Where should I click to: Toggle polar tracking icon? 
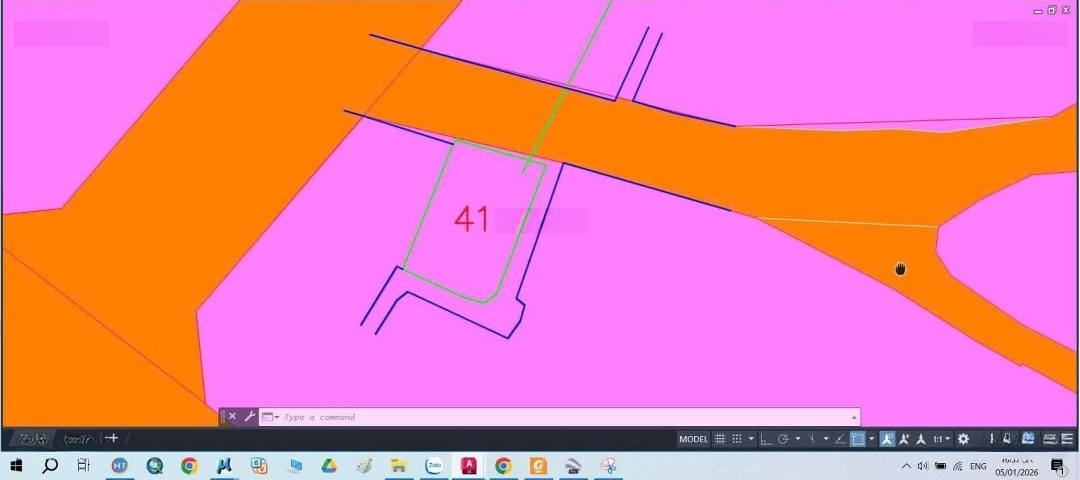click(783, 439)
